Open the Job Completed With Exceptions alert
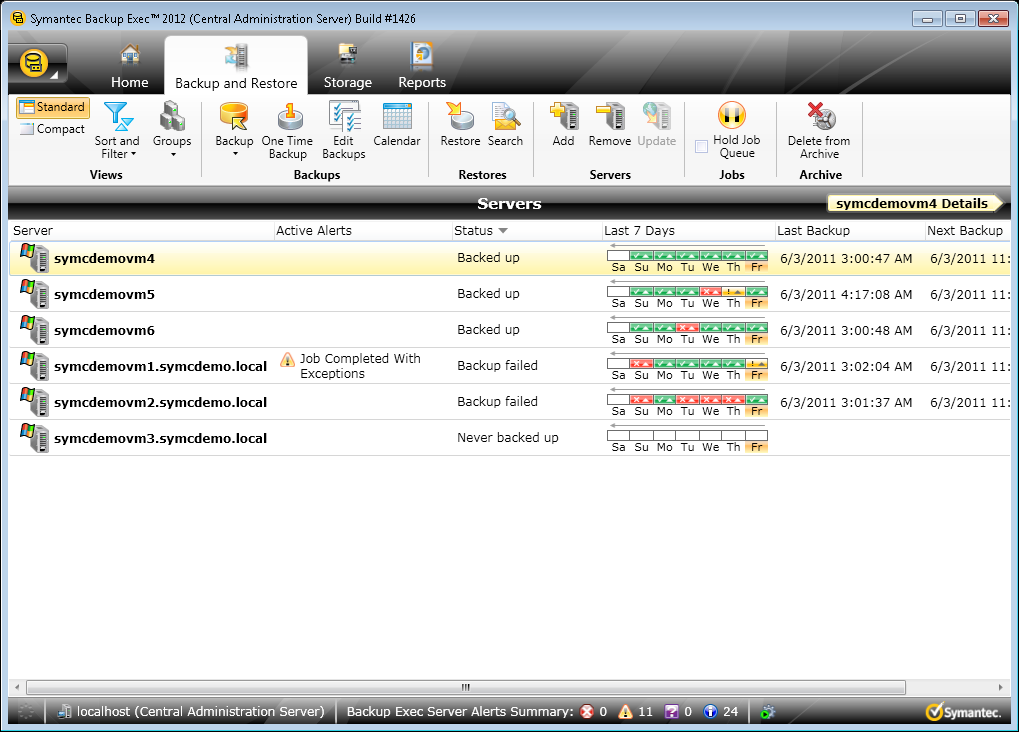Viewport: 1019px width, 732px height. [x=360, y=366]
